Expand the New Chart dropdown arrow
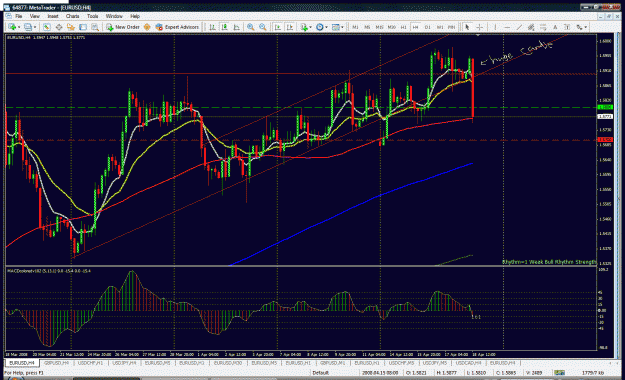Viewport: 625px width, 380px height. (x=19, y=27)
